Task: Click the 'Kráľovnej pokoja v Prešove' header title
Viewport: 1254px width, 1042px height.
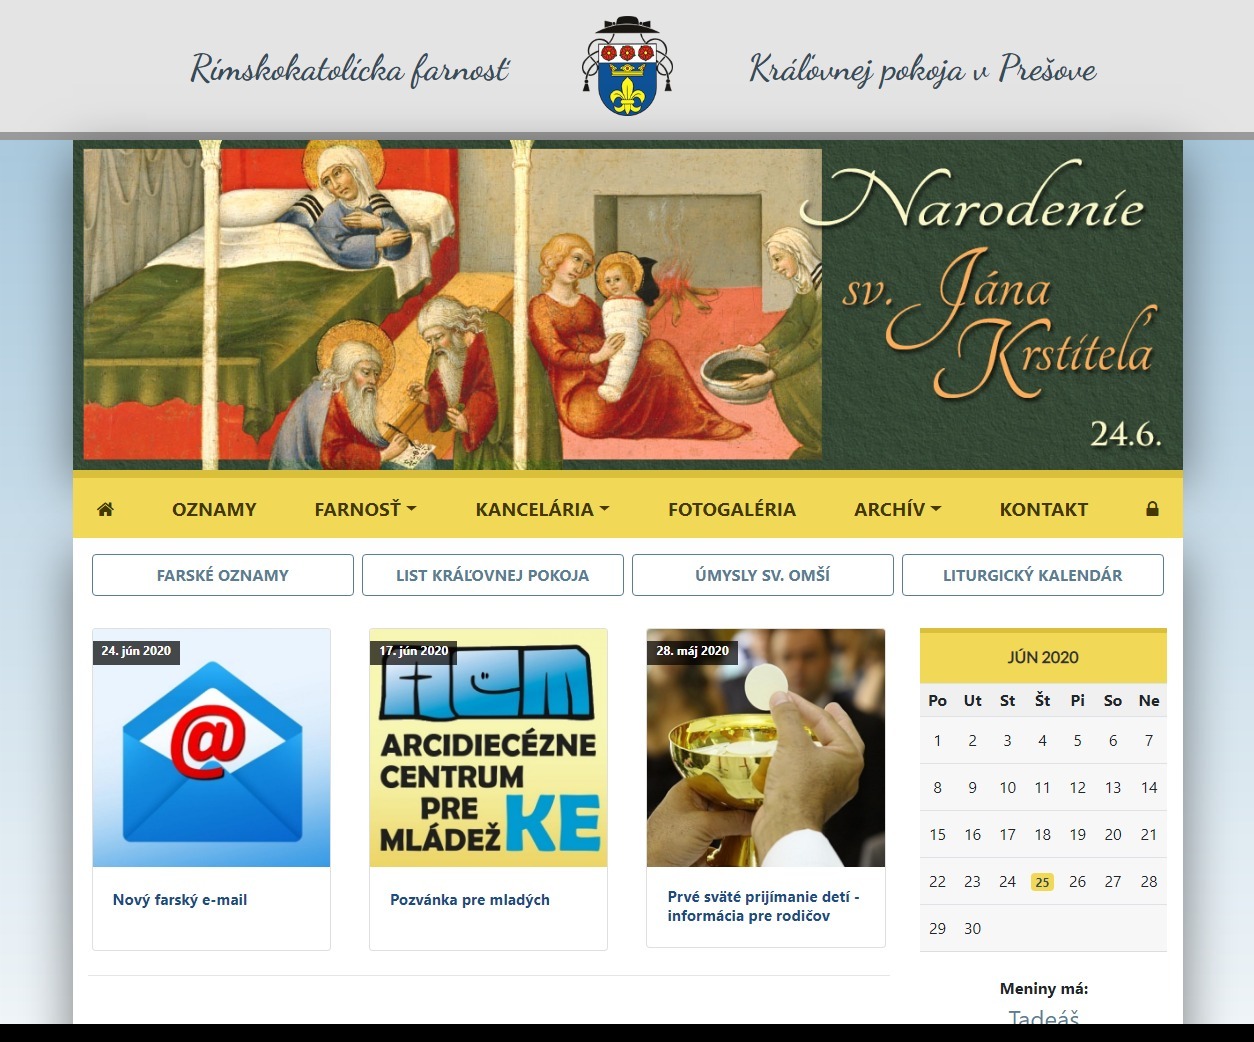Action: coord(923,69)
